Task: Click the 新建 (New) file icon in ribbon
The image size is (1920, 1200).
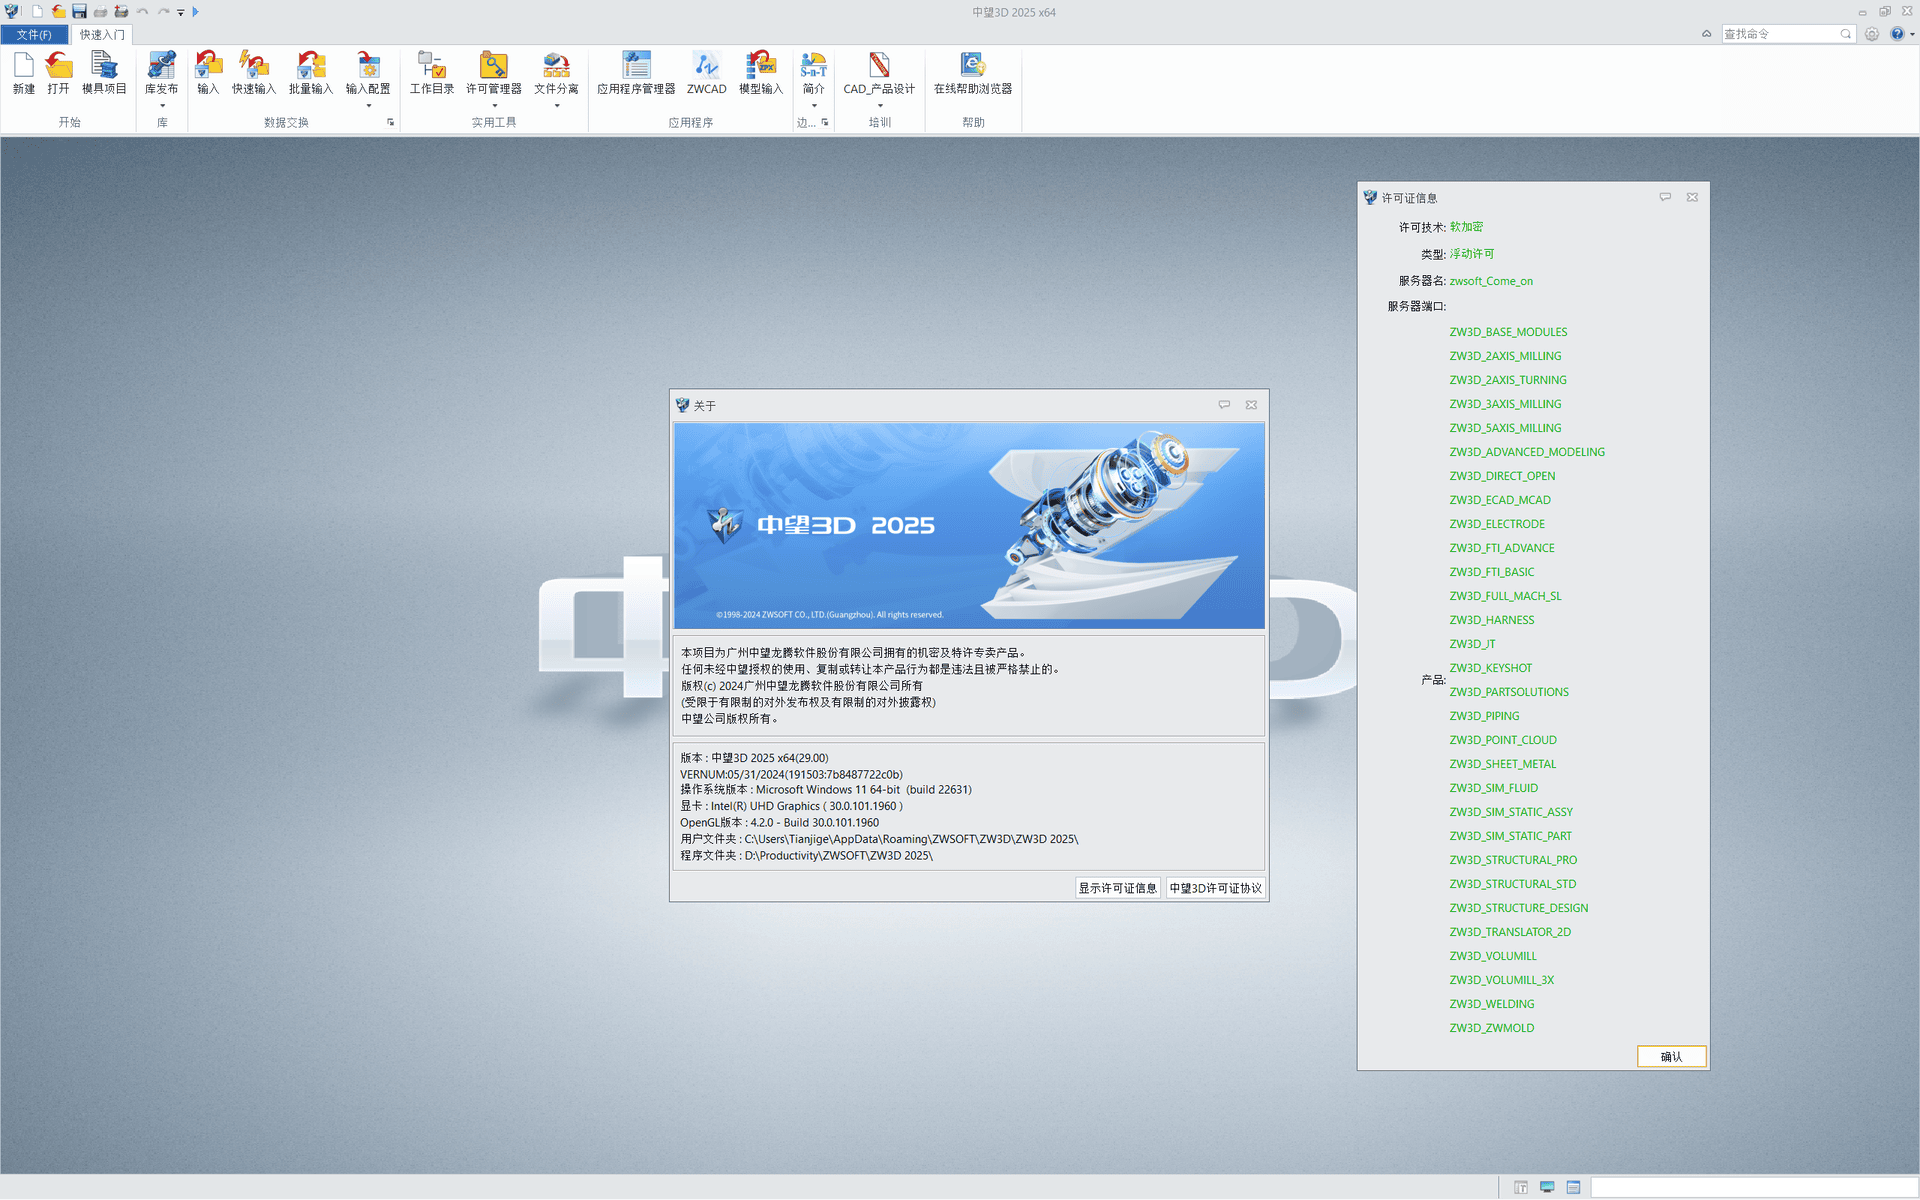Action: 24,66
